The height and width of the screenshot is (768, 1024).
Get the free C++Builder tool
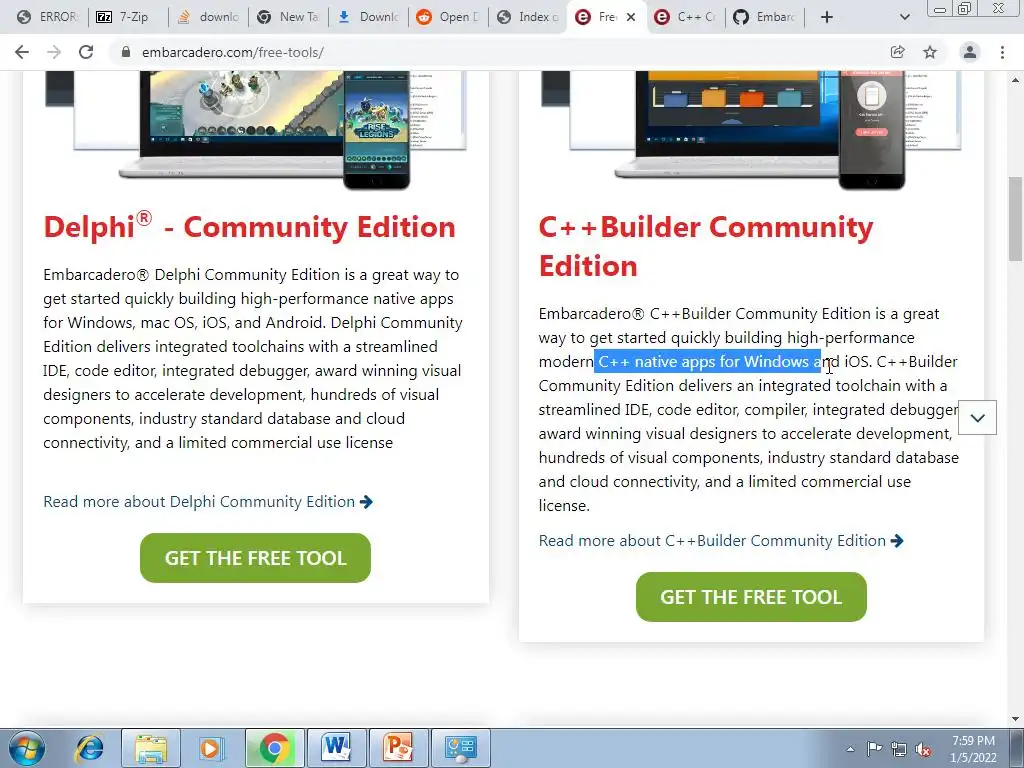[x=751, y=597]
